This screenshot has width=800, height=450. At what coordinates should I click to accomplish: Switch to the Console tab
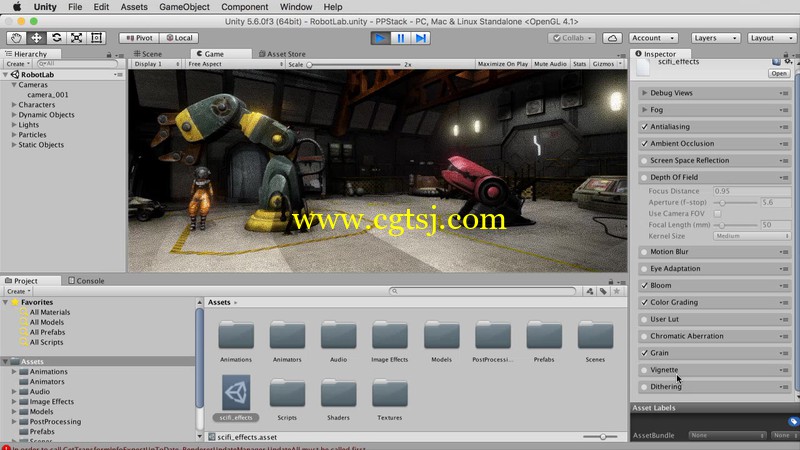(x=86, y=281)
